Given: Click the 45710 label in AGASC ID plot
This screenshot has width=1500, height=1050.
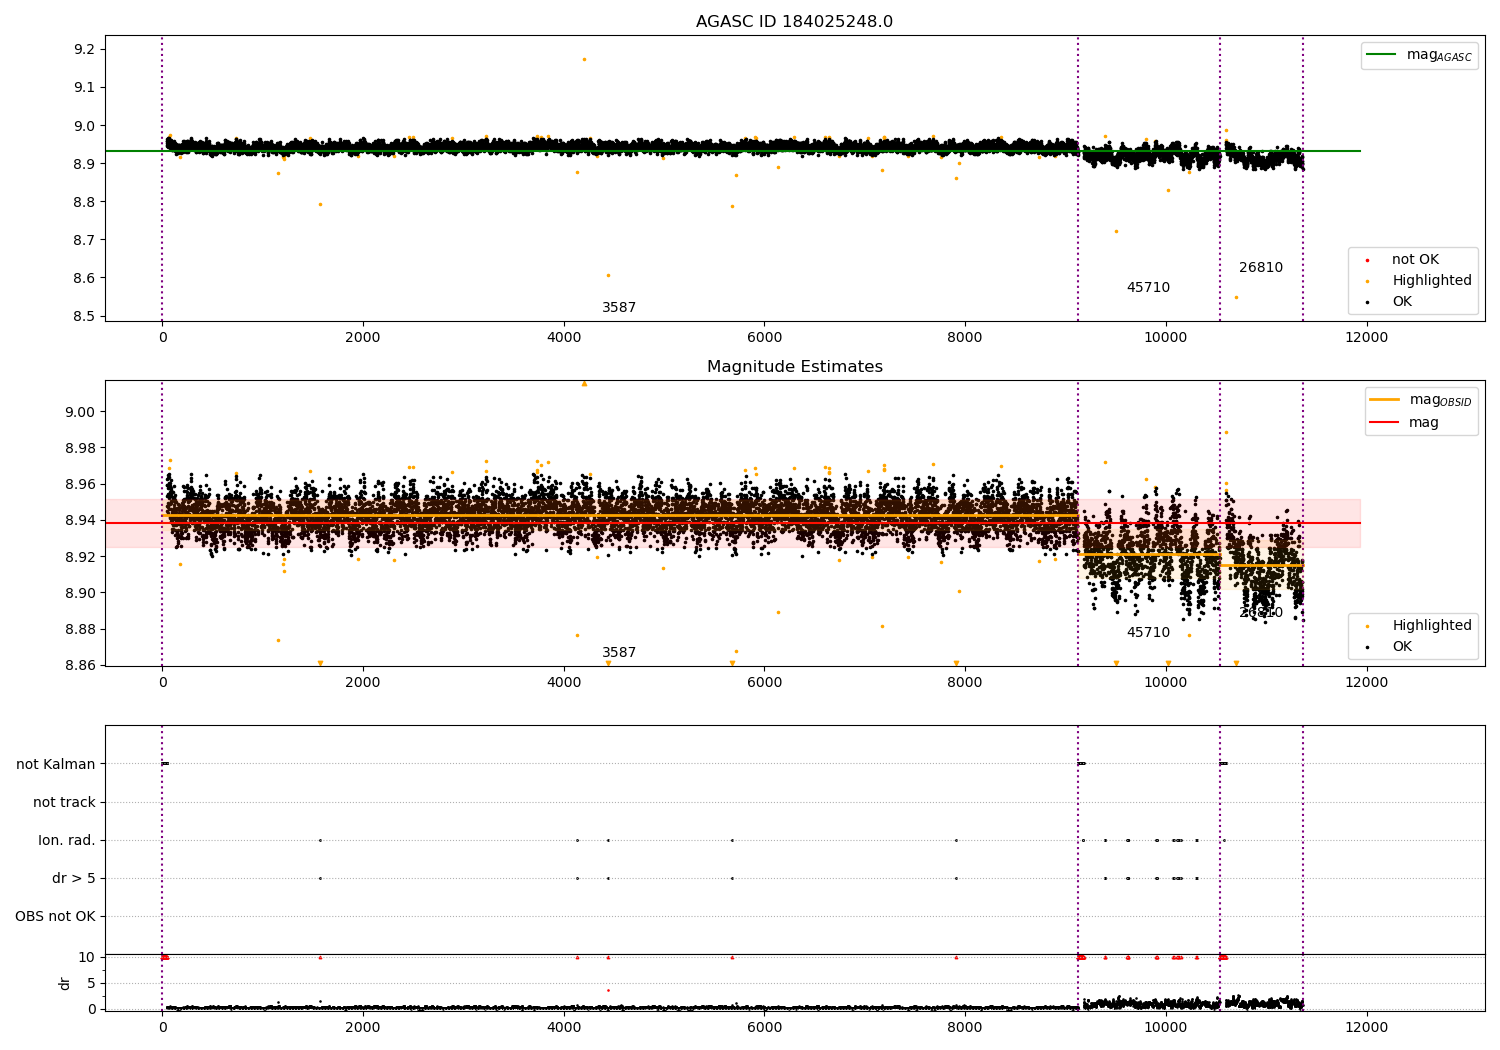Looking at the screenshot, I should coord(1148,288).
